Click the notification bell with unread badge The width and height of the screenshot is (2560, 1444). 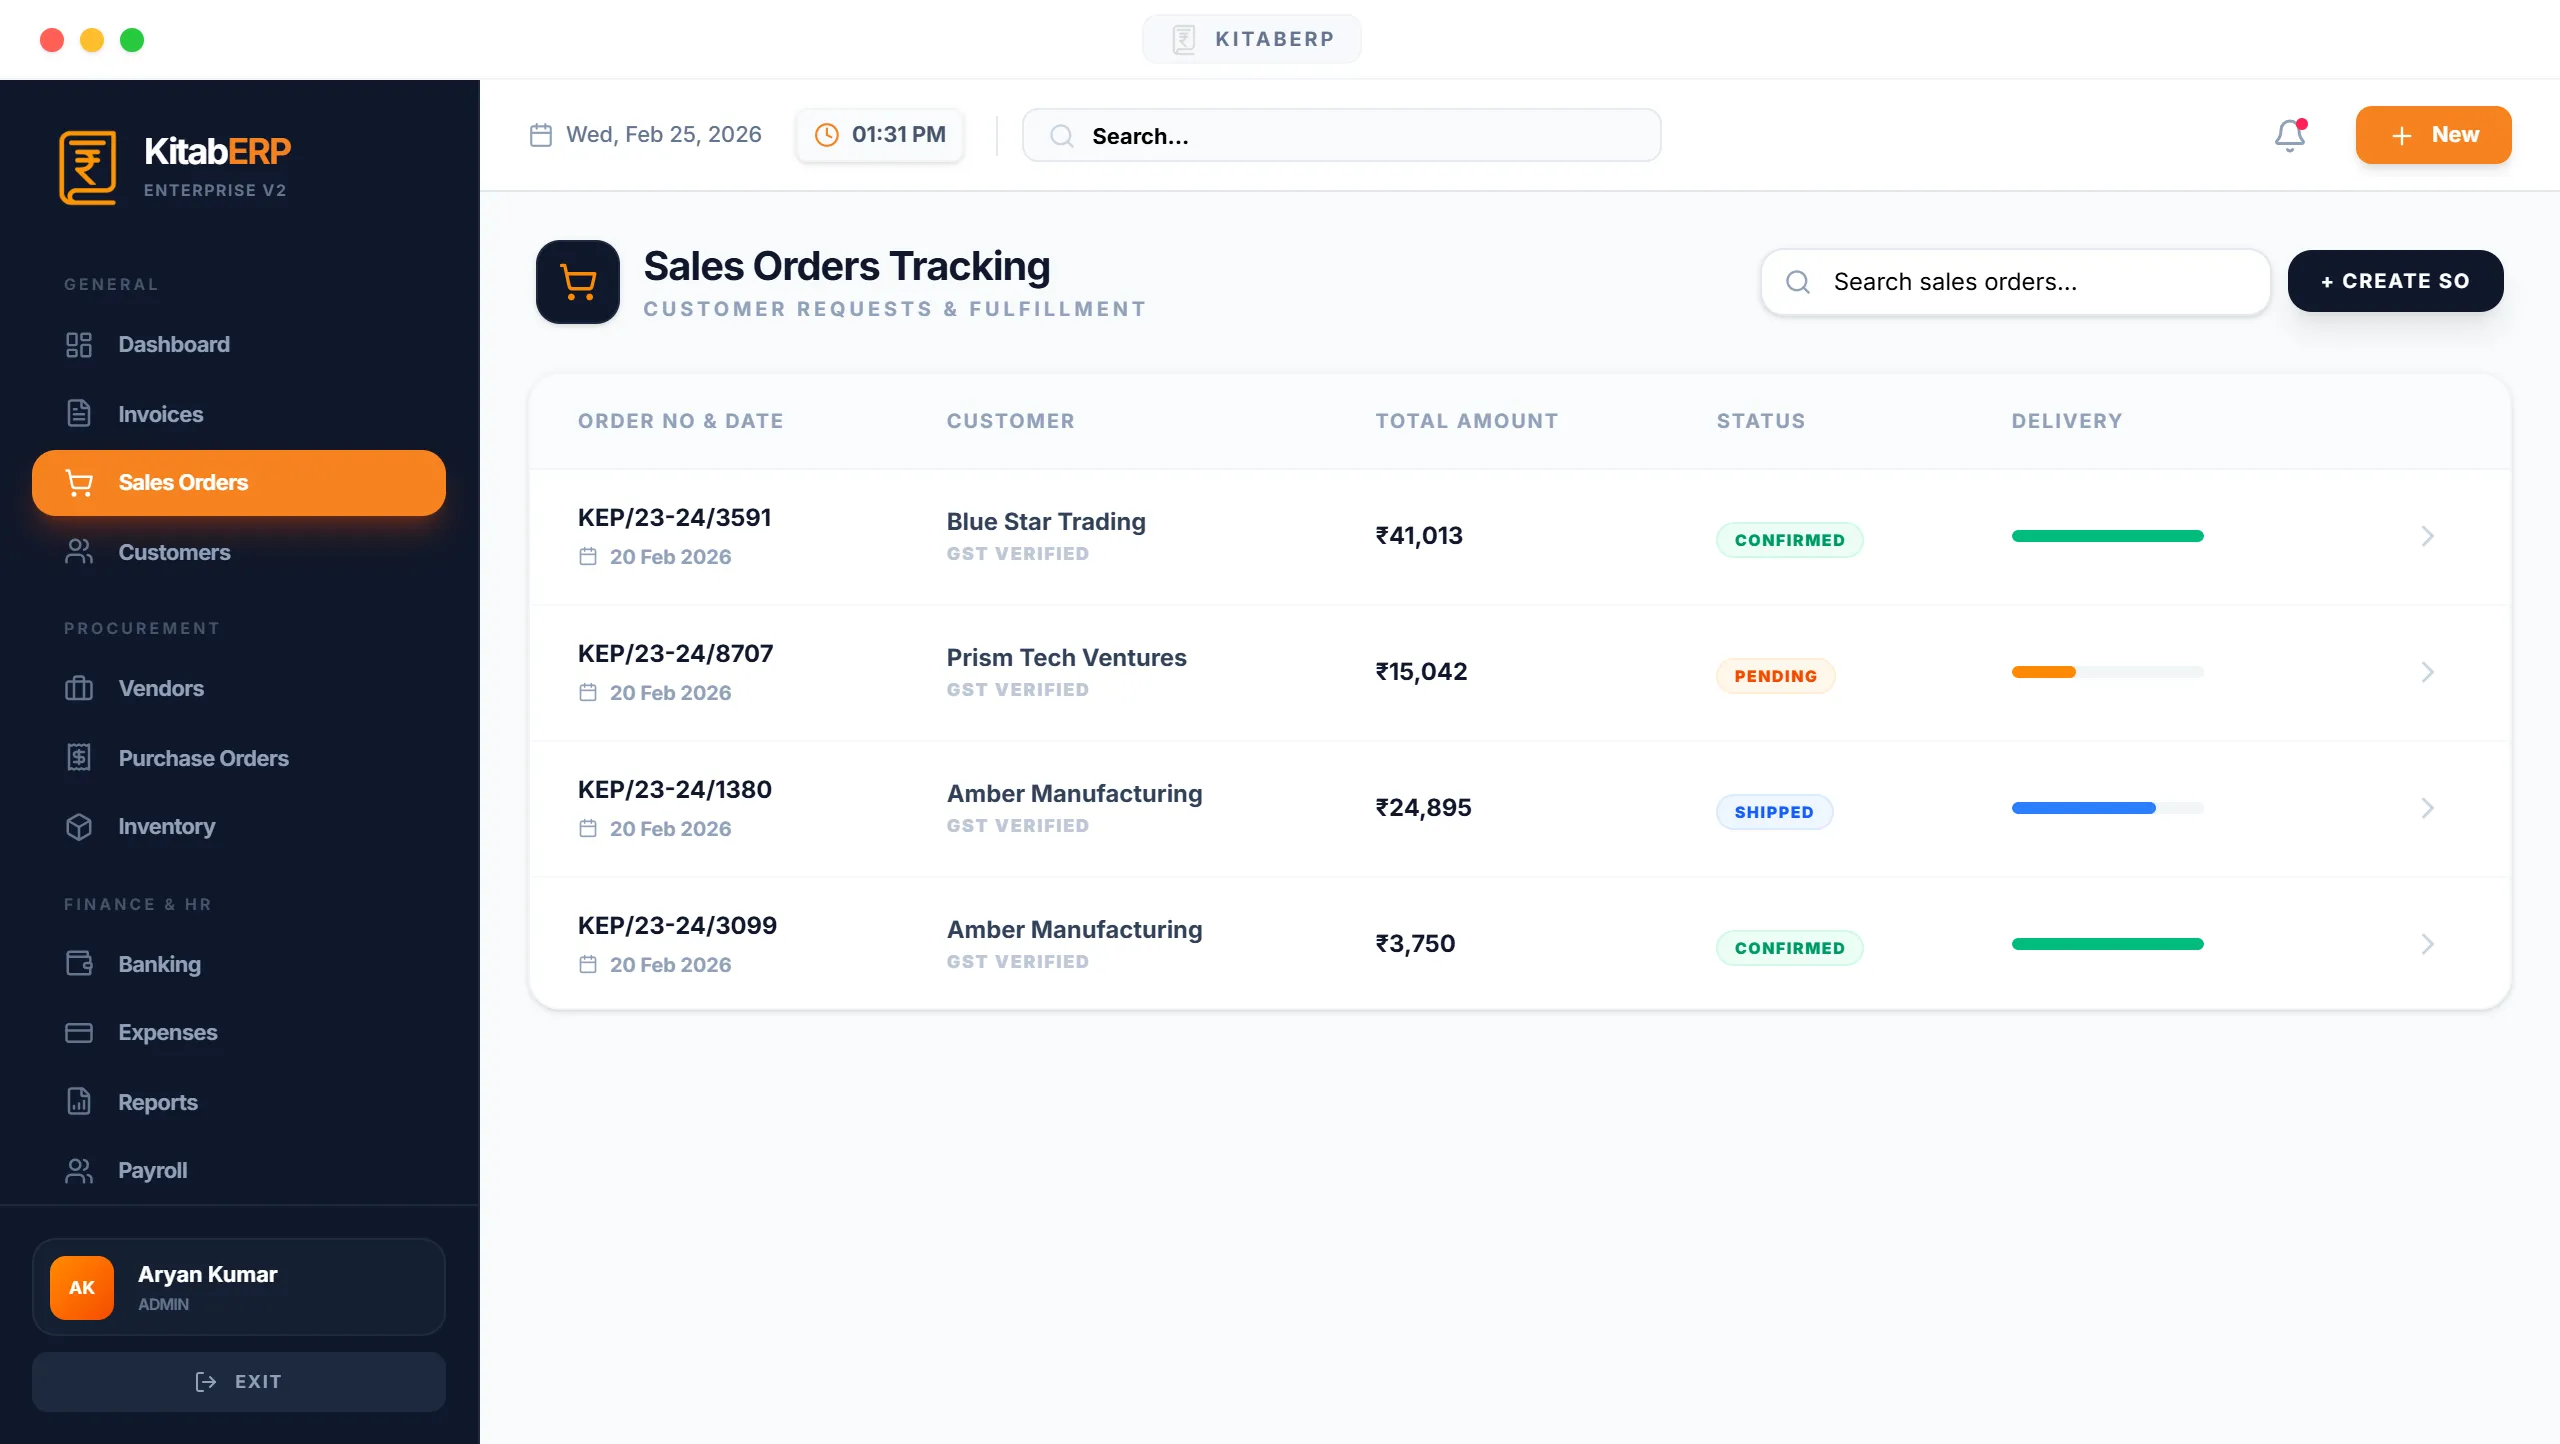(x=2288, y=135)
